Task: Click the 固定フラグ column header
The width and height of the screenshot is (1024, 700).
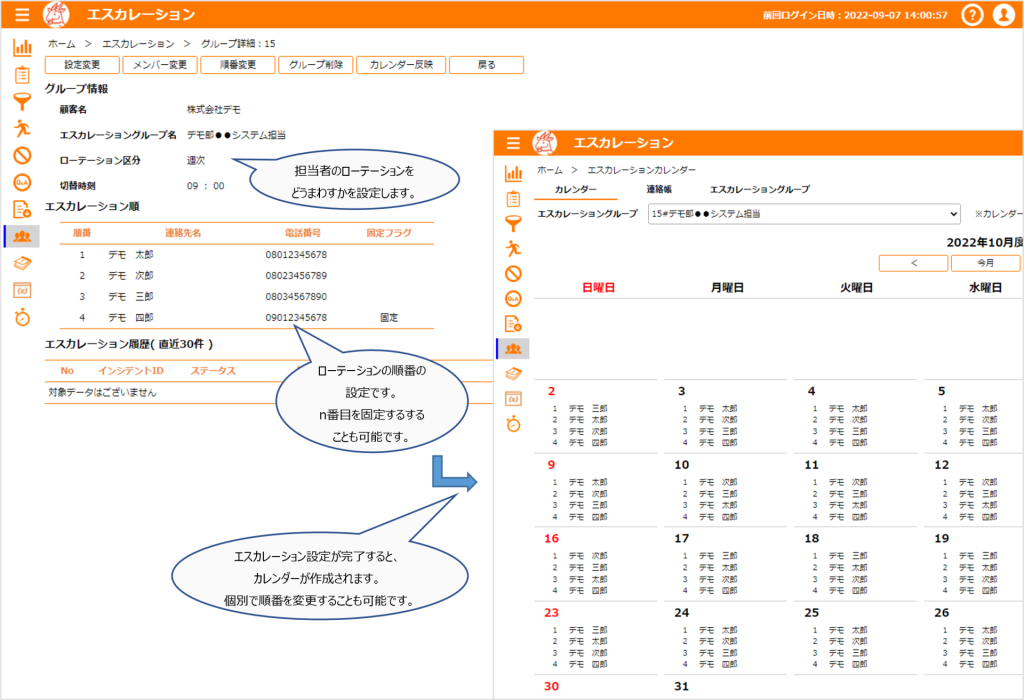Action: click(x=389, y=233)
